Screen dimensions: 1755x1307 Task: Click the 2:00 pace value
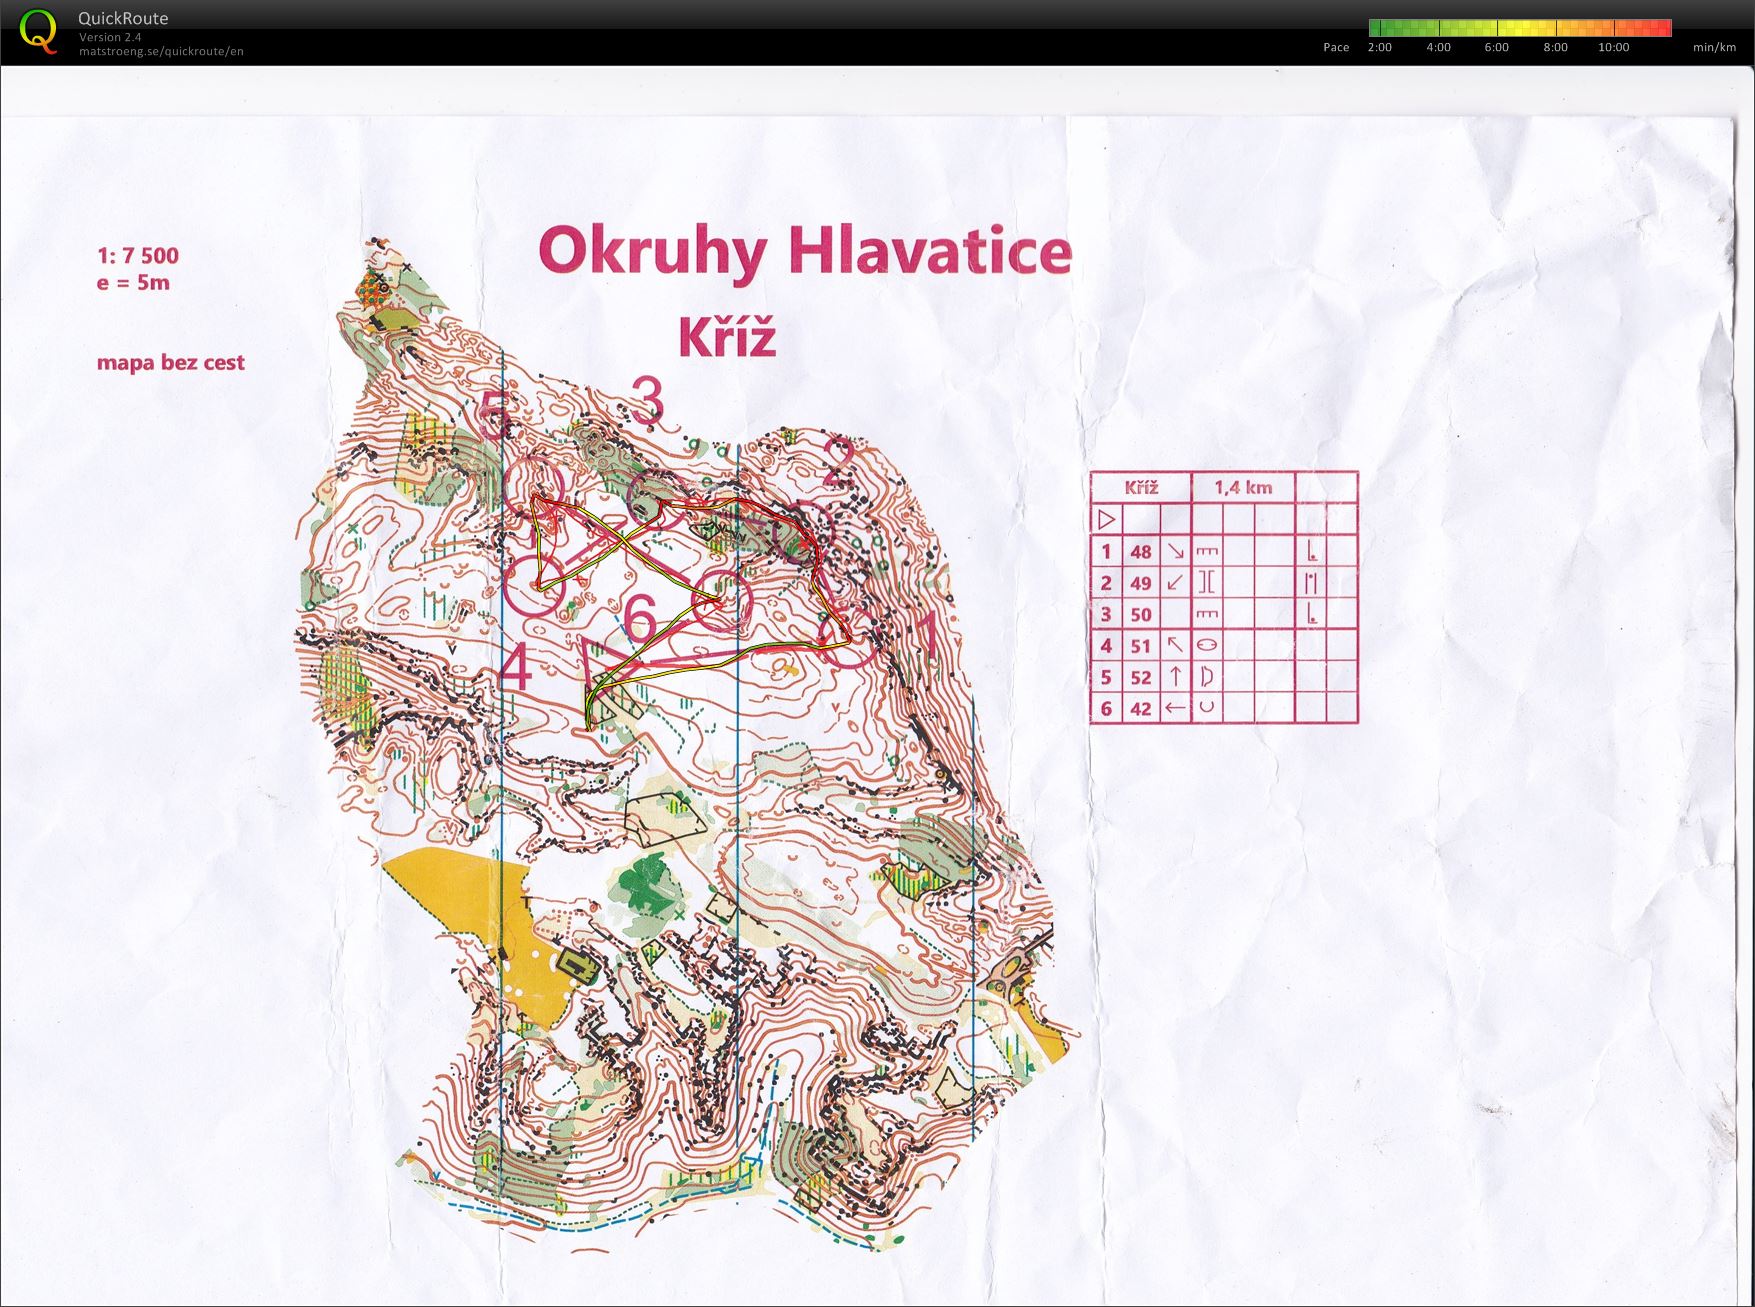[x=1379, y=47]
